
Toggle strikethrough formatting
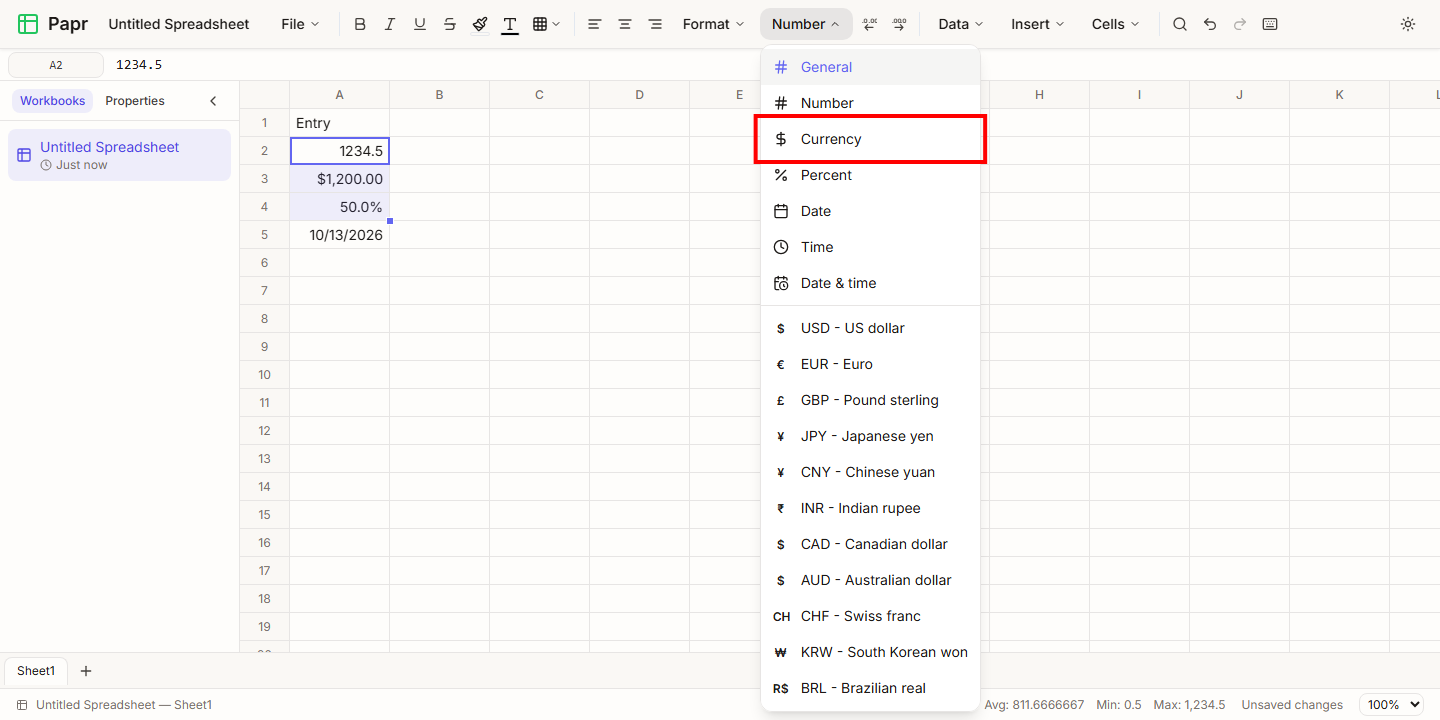tap(450, 24)
